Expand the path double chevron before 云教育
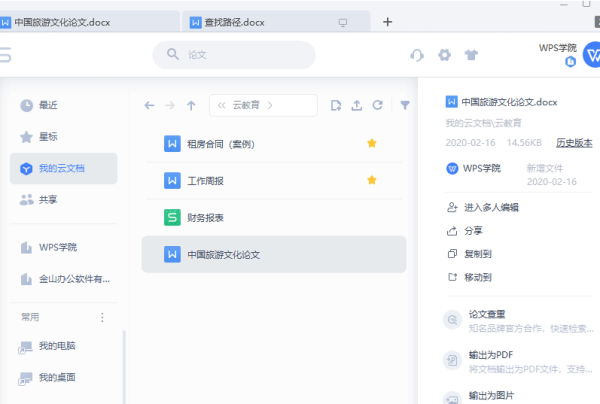Image resolution: width=600 pixels, height=404 pixels. [221, 105]
